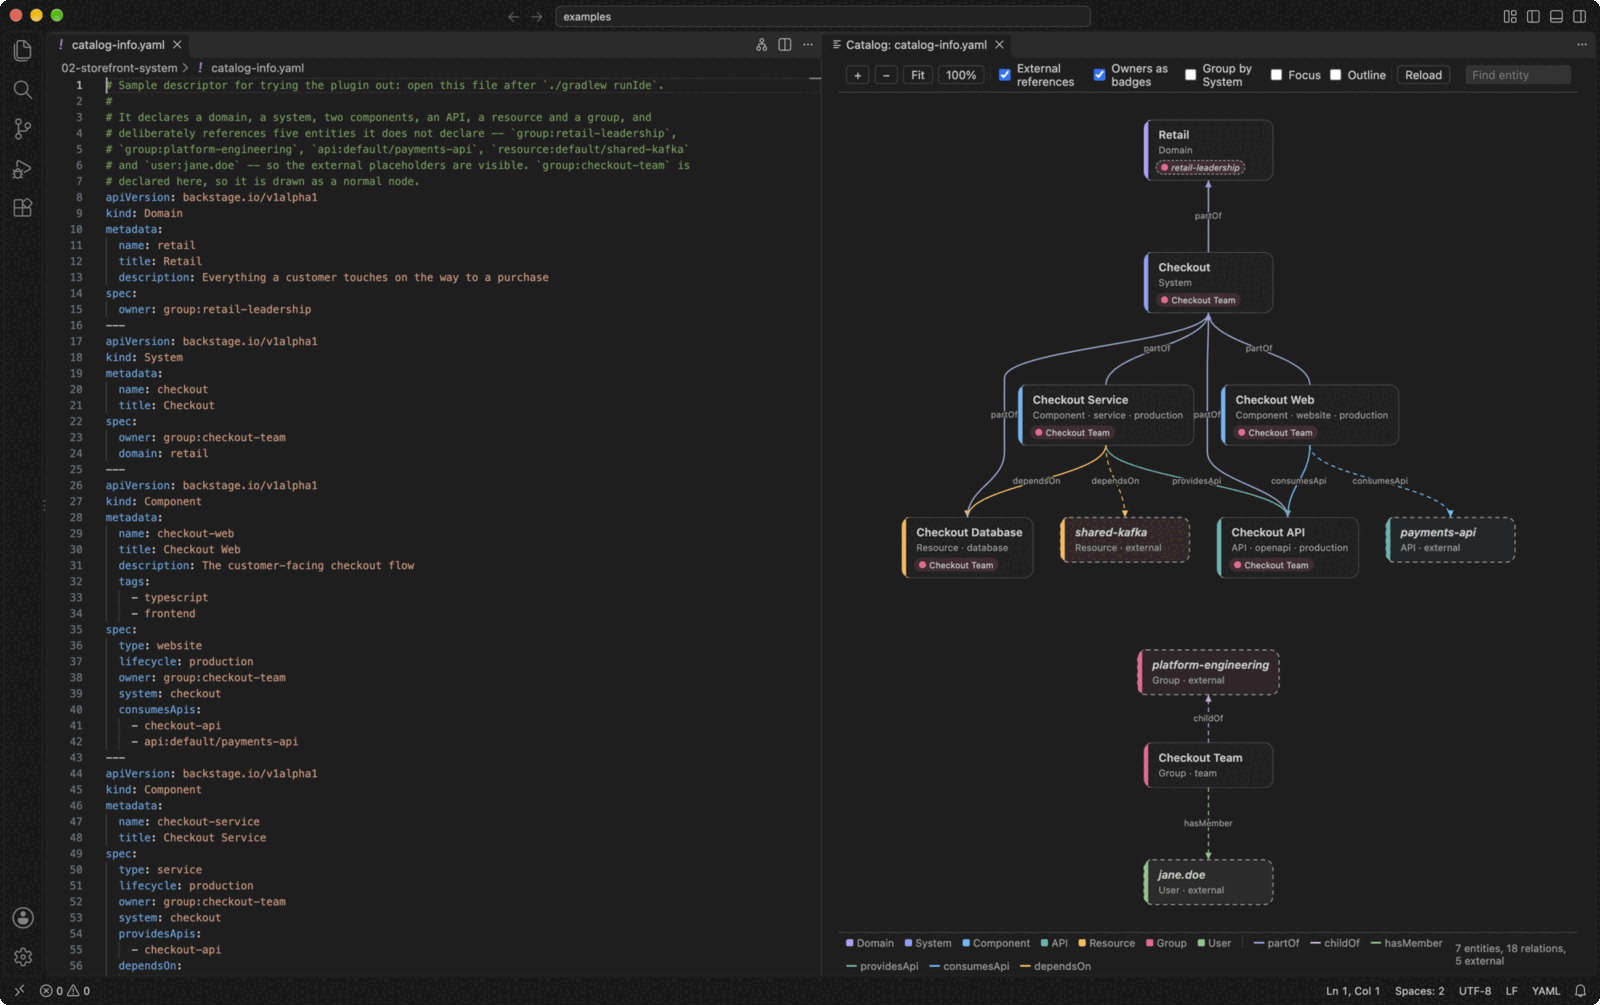Focus the Find entity search field
This screenshot has width=1600, height=1005.
[1518, 75]
